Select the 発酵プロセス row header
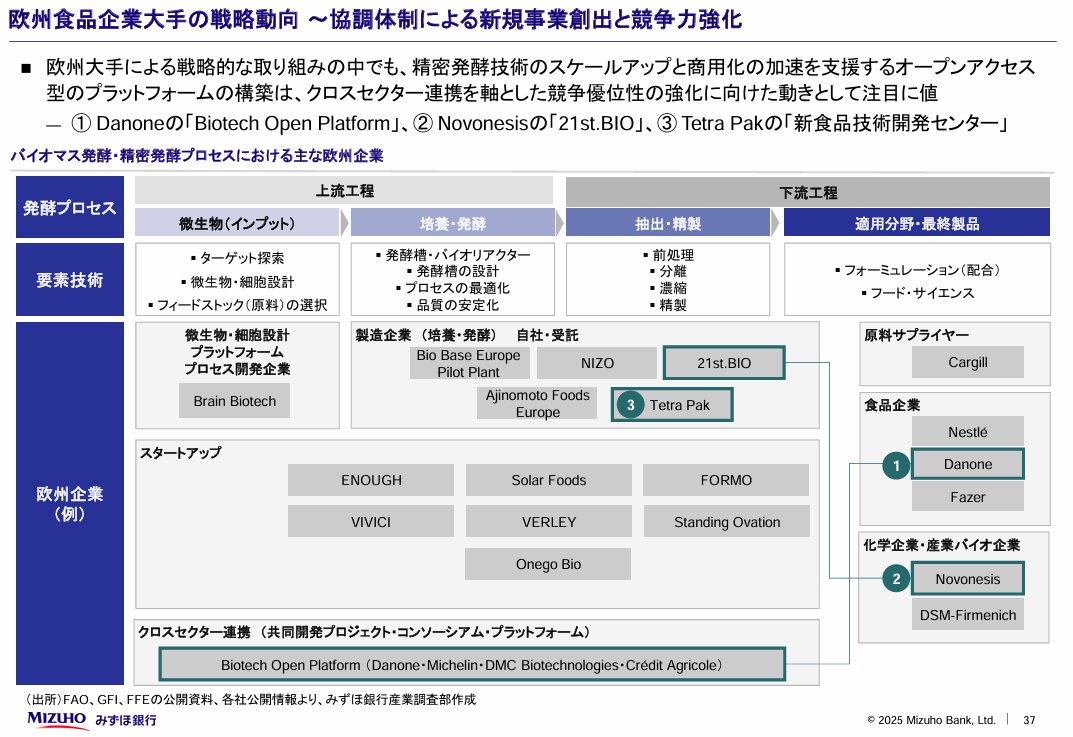Image resolution: width=1073 pixels, height=737 pixels. (70, 207)
